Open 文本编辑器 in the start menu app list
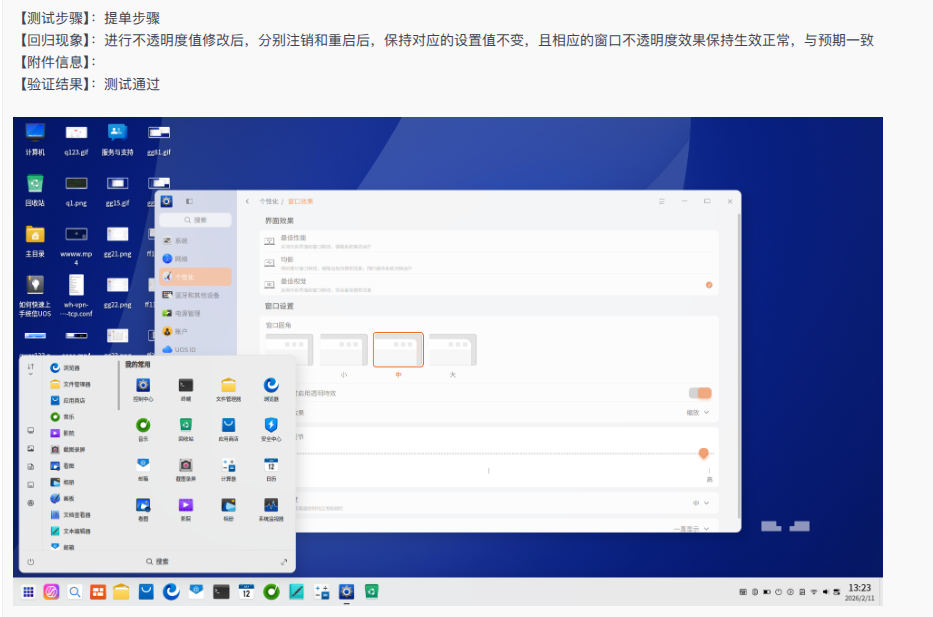This screenshot has width=933, height=617. click(x=70, y=531)
